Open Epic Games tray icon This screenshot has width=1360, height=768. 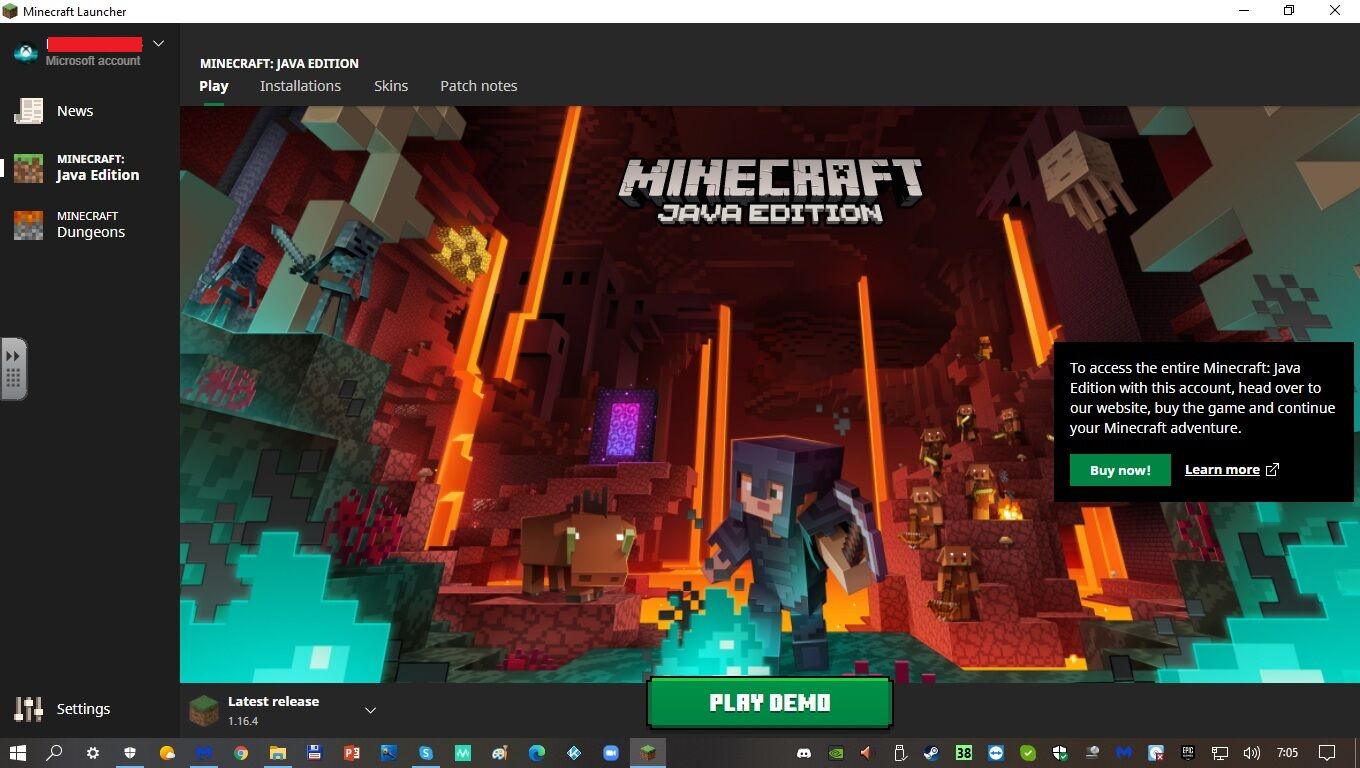click(x=1188, y=753)
